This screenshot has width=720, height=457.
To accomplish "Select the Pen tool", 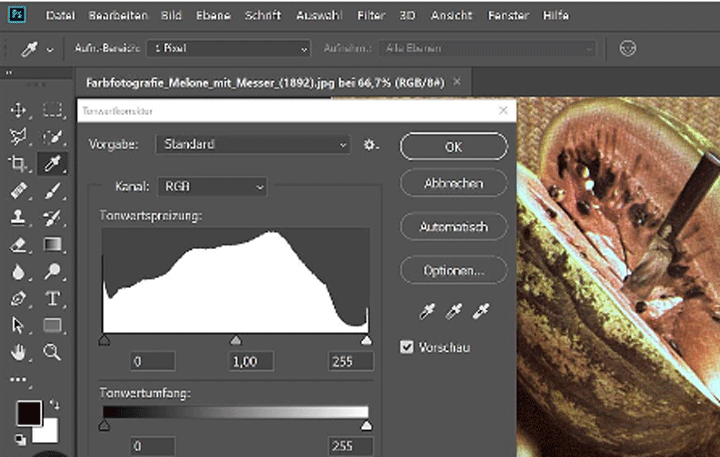I will click(x=18, y=299).
